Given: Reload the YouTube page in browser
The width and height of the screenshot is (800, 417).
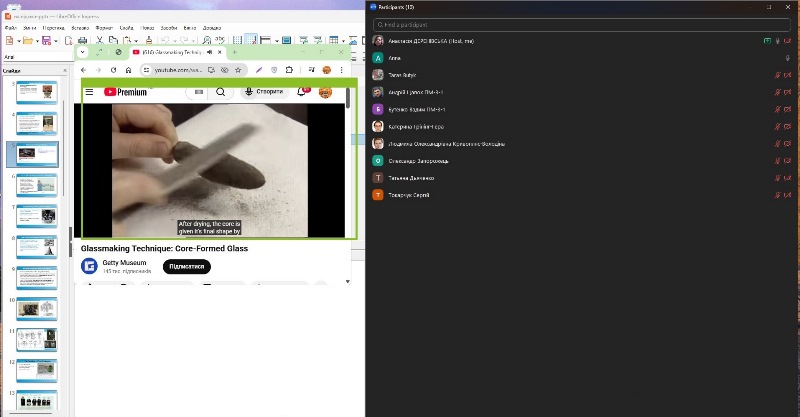Looking at the screenshot, I should coord(113,70).
